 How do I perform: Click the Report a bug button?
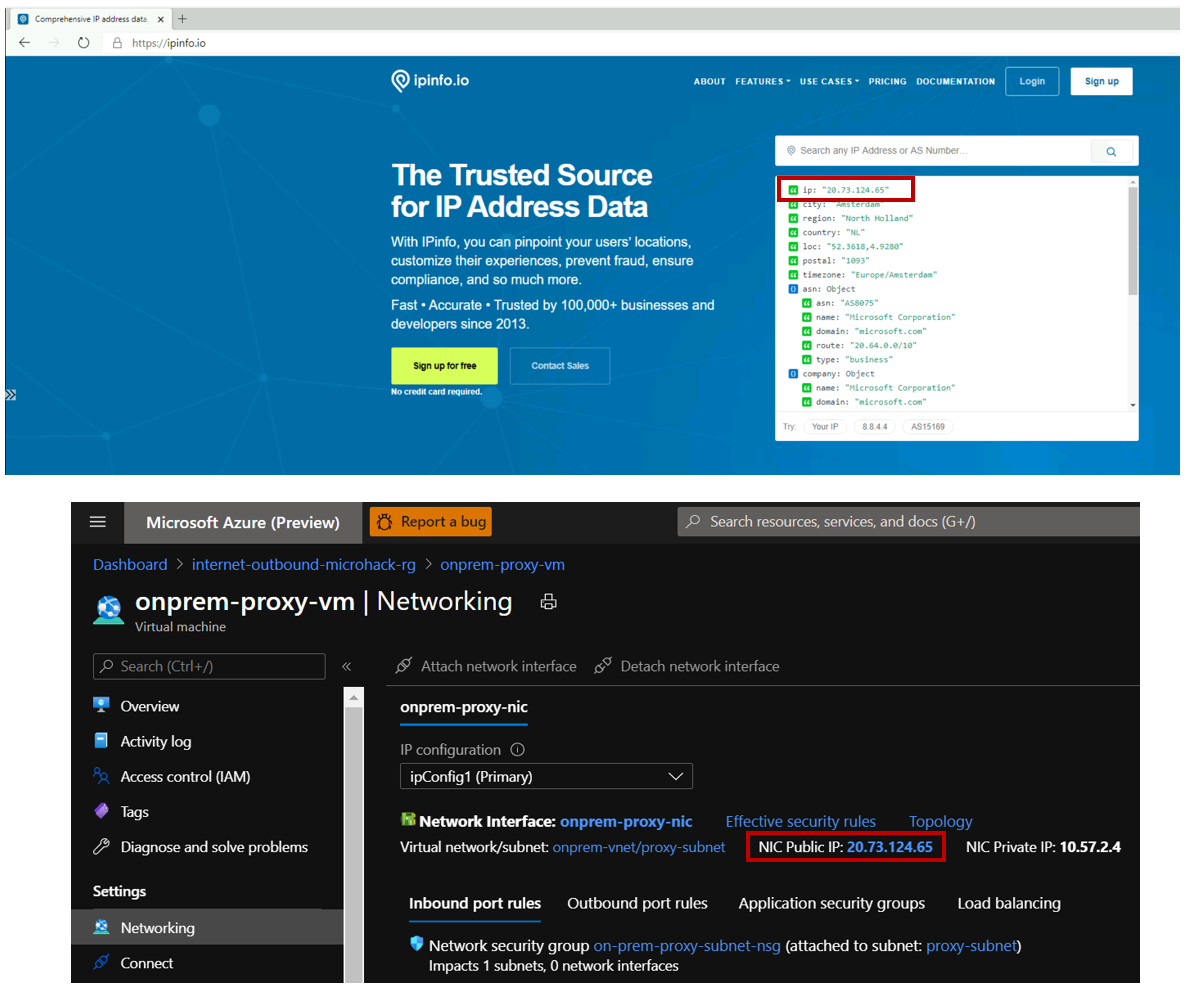[430, 522]
